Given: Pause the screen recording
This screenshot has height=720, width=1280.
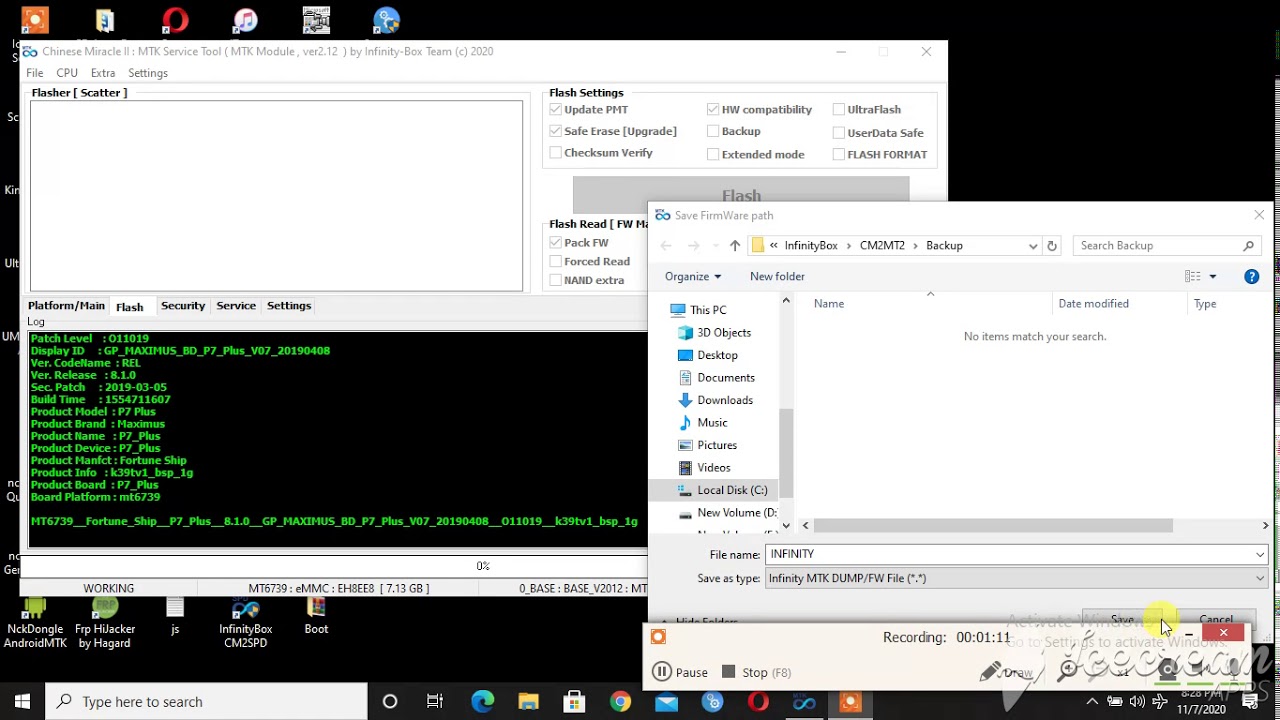Looking at the screenshot, I should (680, 672).
